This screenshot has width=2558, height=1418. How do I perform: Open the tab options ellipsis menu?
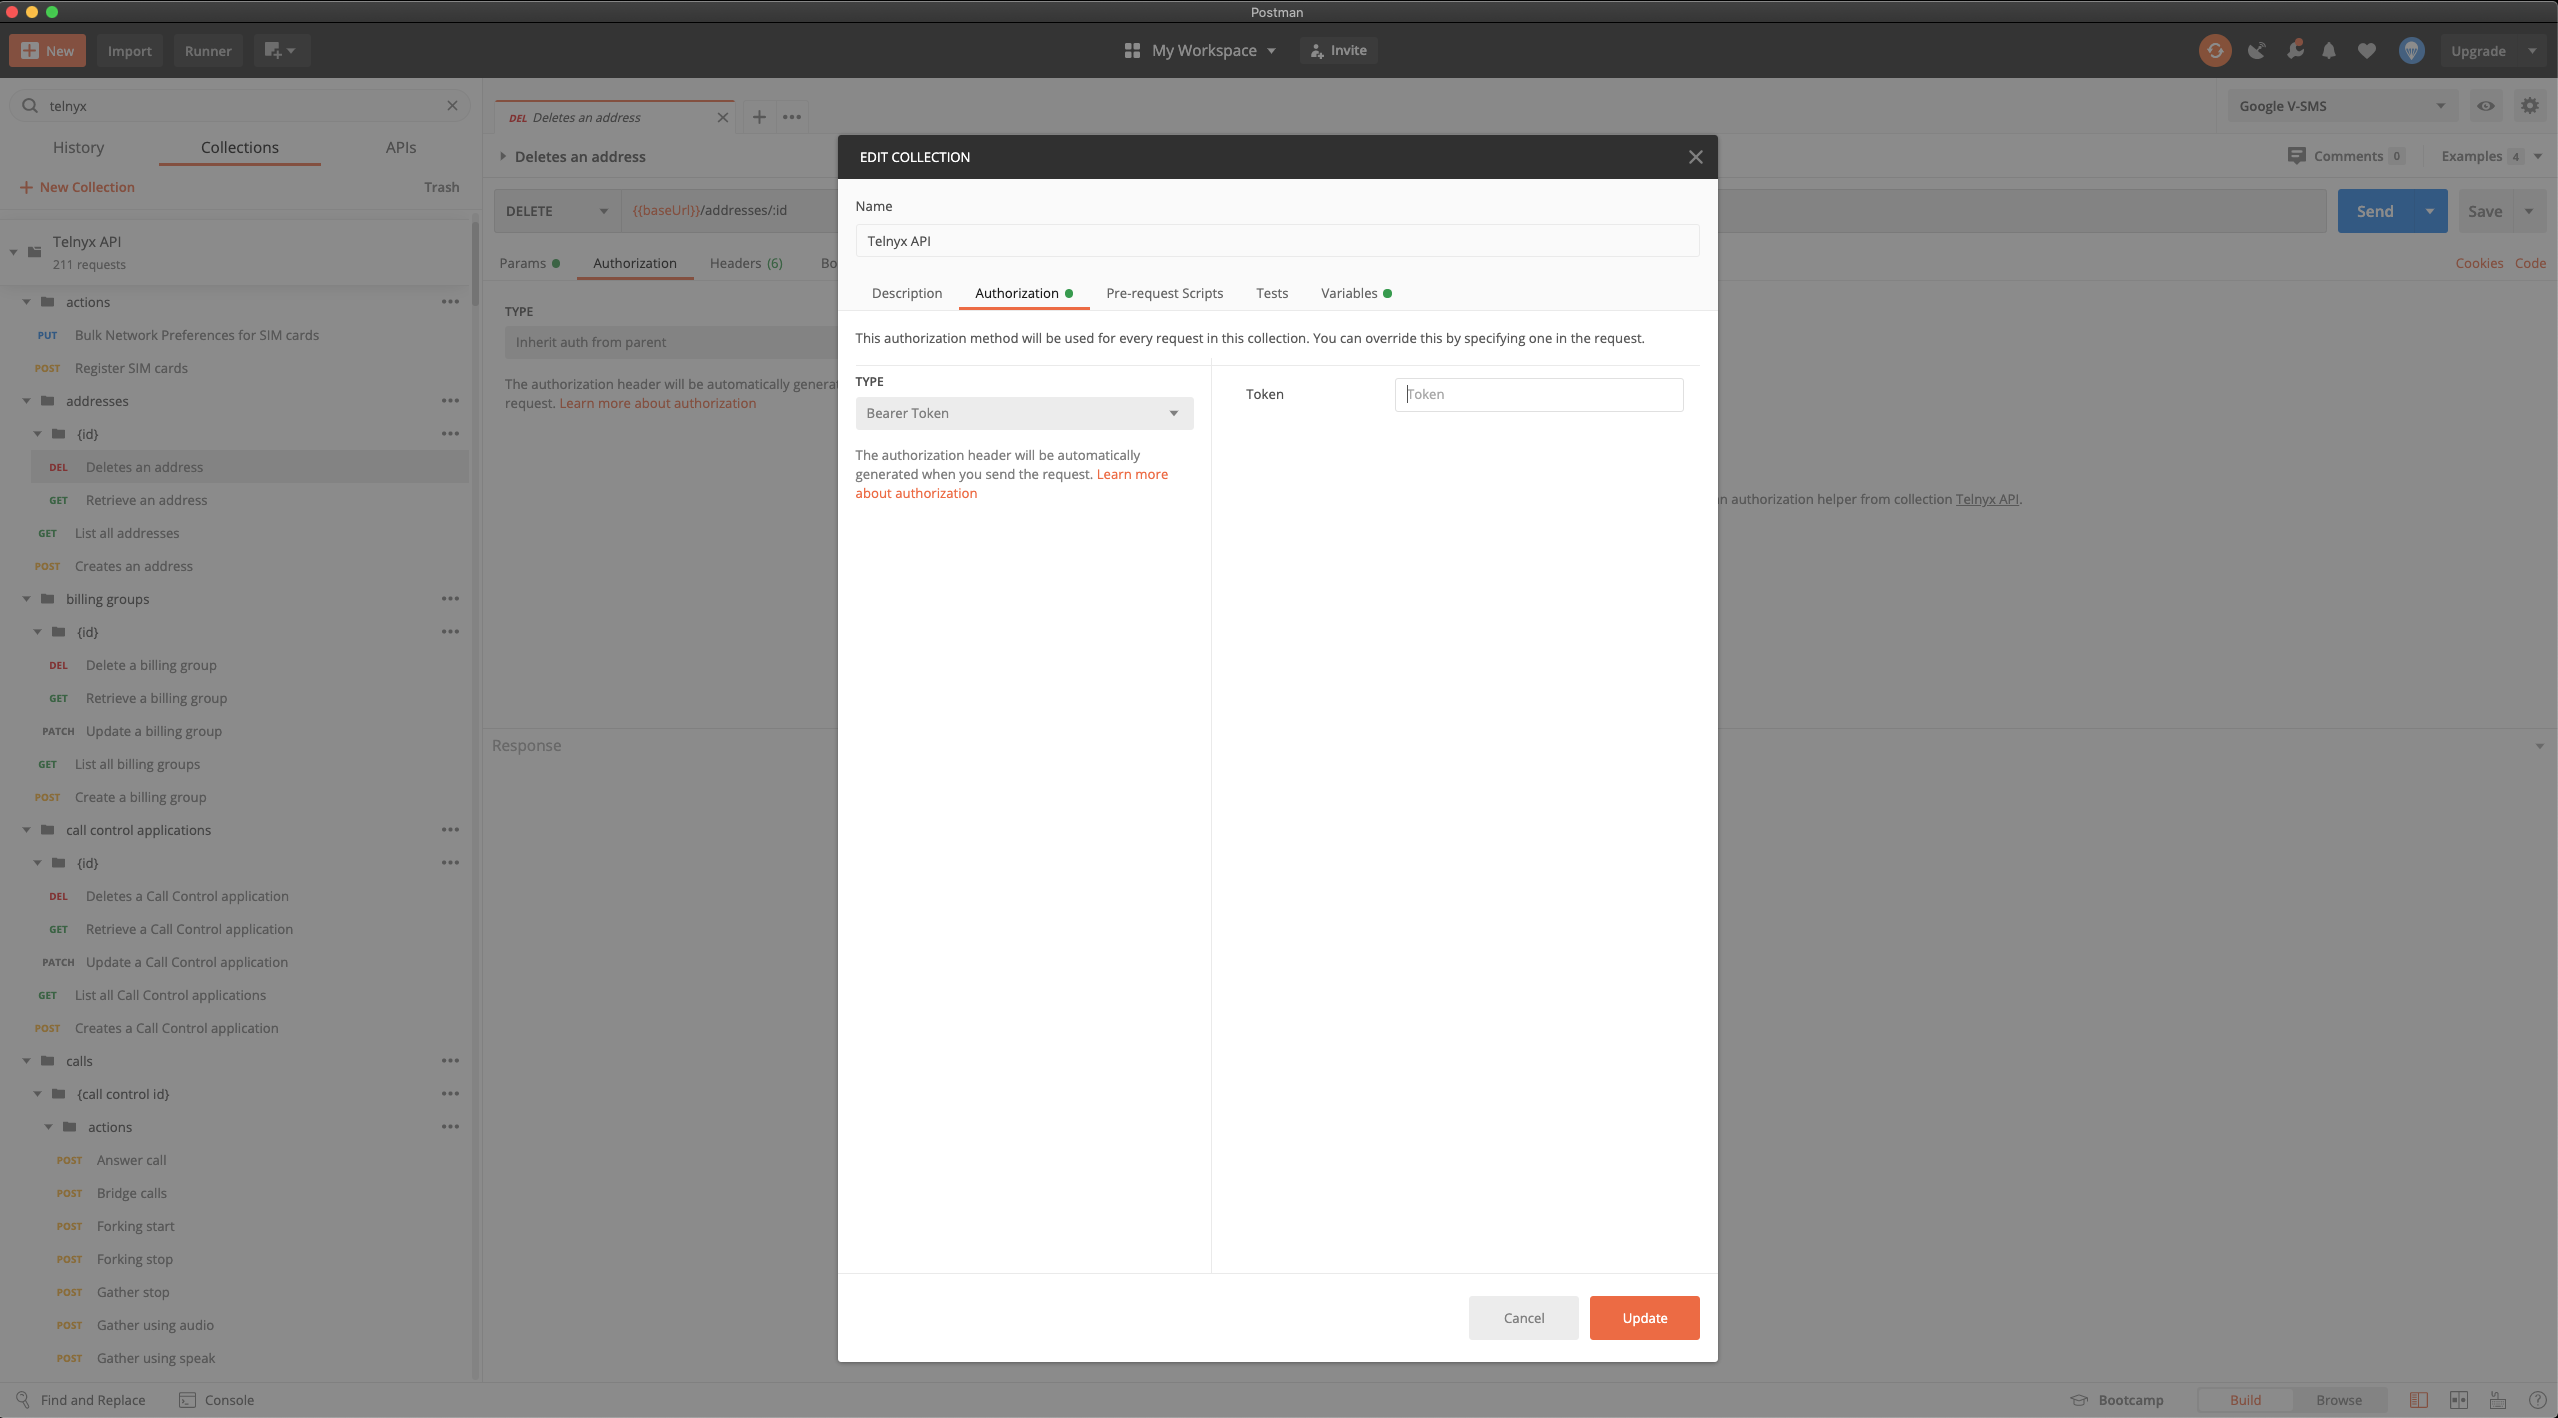pos(792,117)
